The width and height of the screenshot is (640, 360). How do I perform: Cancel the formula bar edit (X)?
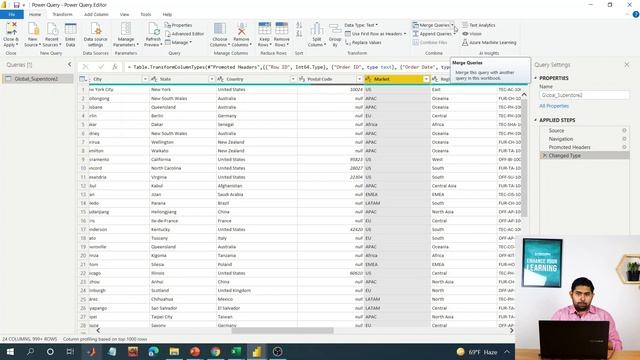[x=85, y=67]
